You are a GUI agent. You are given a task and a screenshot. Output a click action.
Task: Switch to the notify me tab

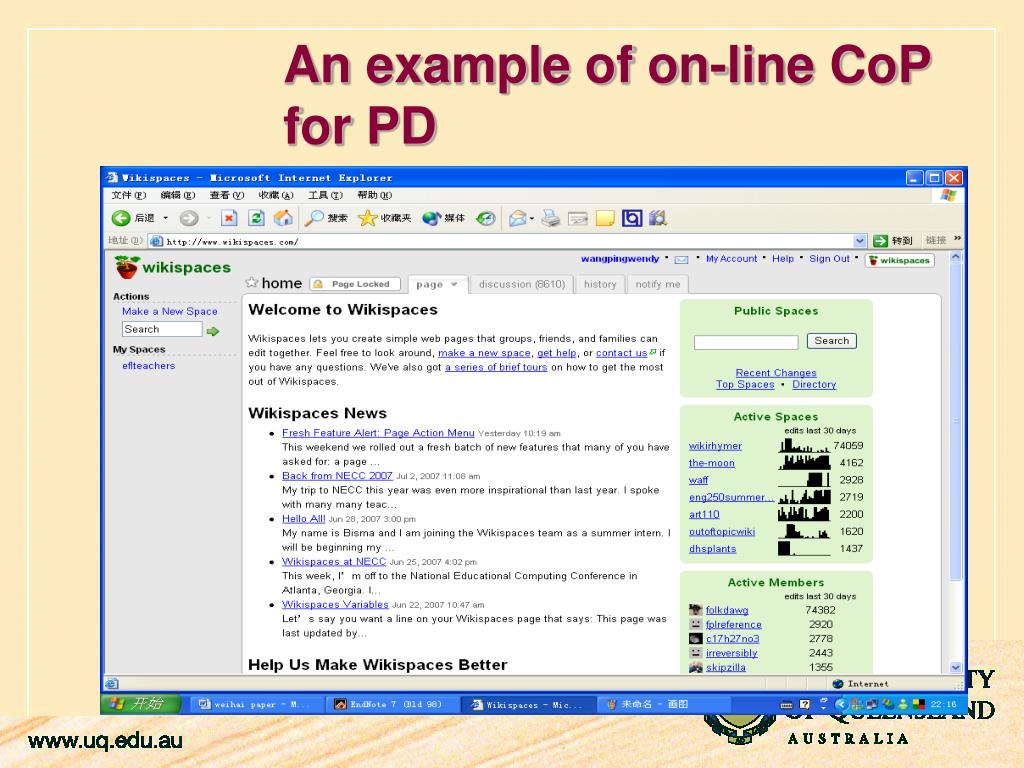coord(658,284)
